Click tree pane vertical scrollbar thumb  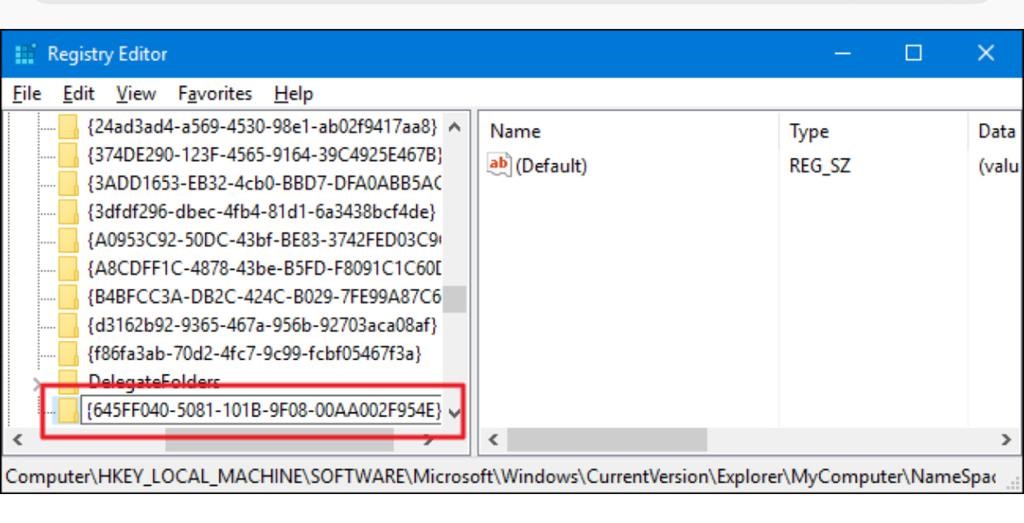pos(455,299)
